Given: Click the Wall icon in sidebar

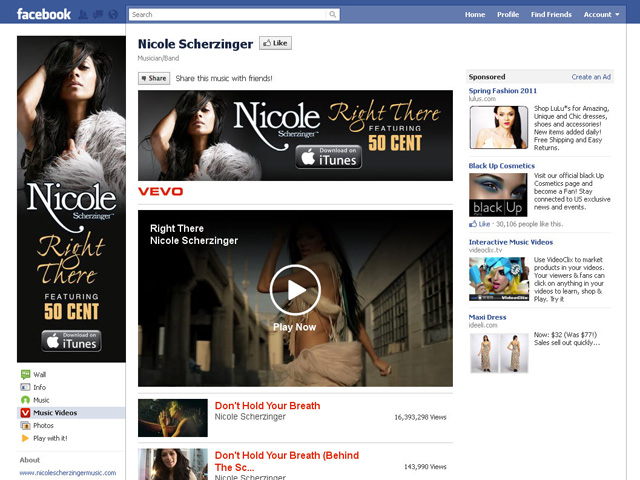Looking at the screenshot, I should pos(25,374).
